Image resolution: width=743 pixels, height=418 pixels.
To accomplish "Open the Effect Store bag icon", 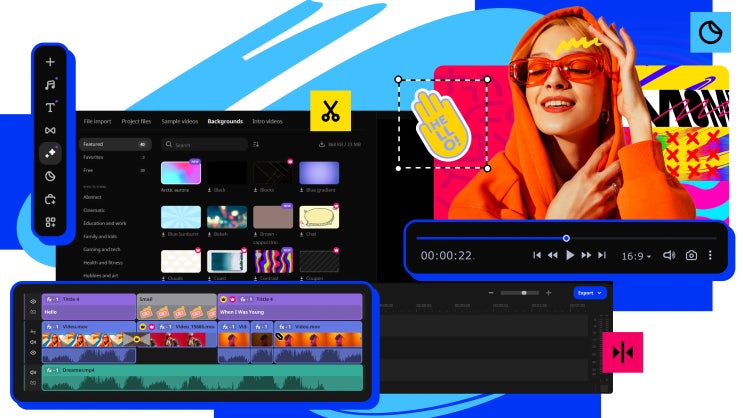I will (50, 199).
